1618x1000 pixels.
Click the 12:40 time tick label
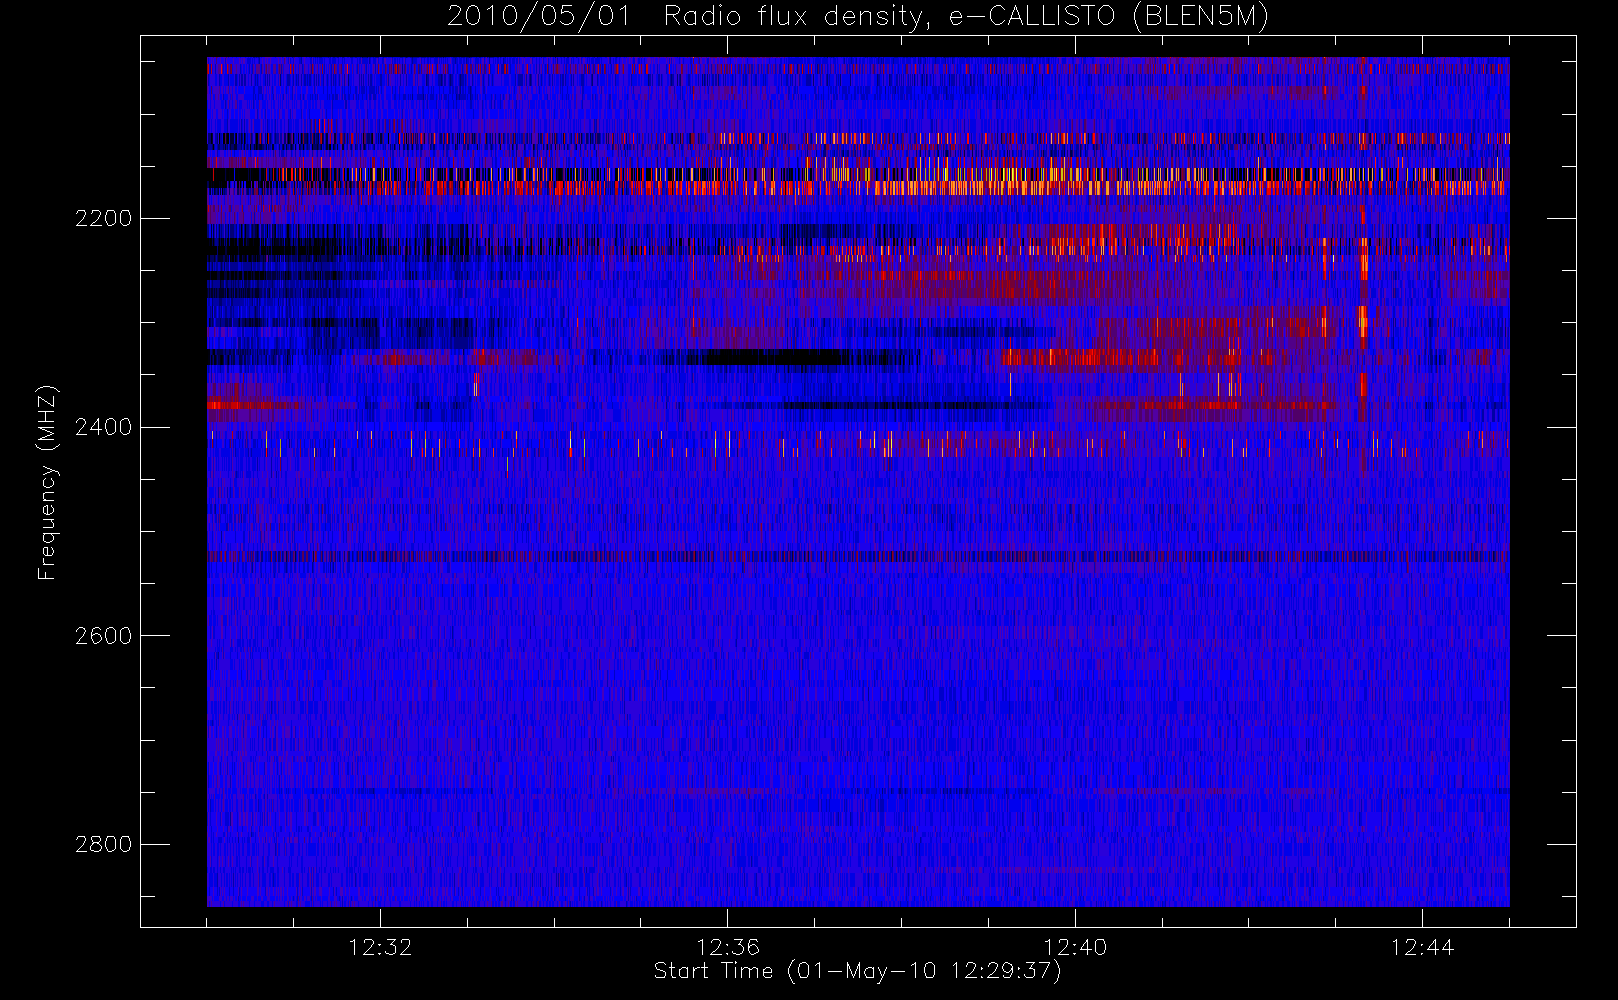(x=1075, y=947)
